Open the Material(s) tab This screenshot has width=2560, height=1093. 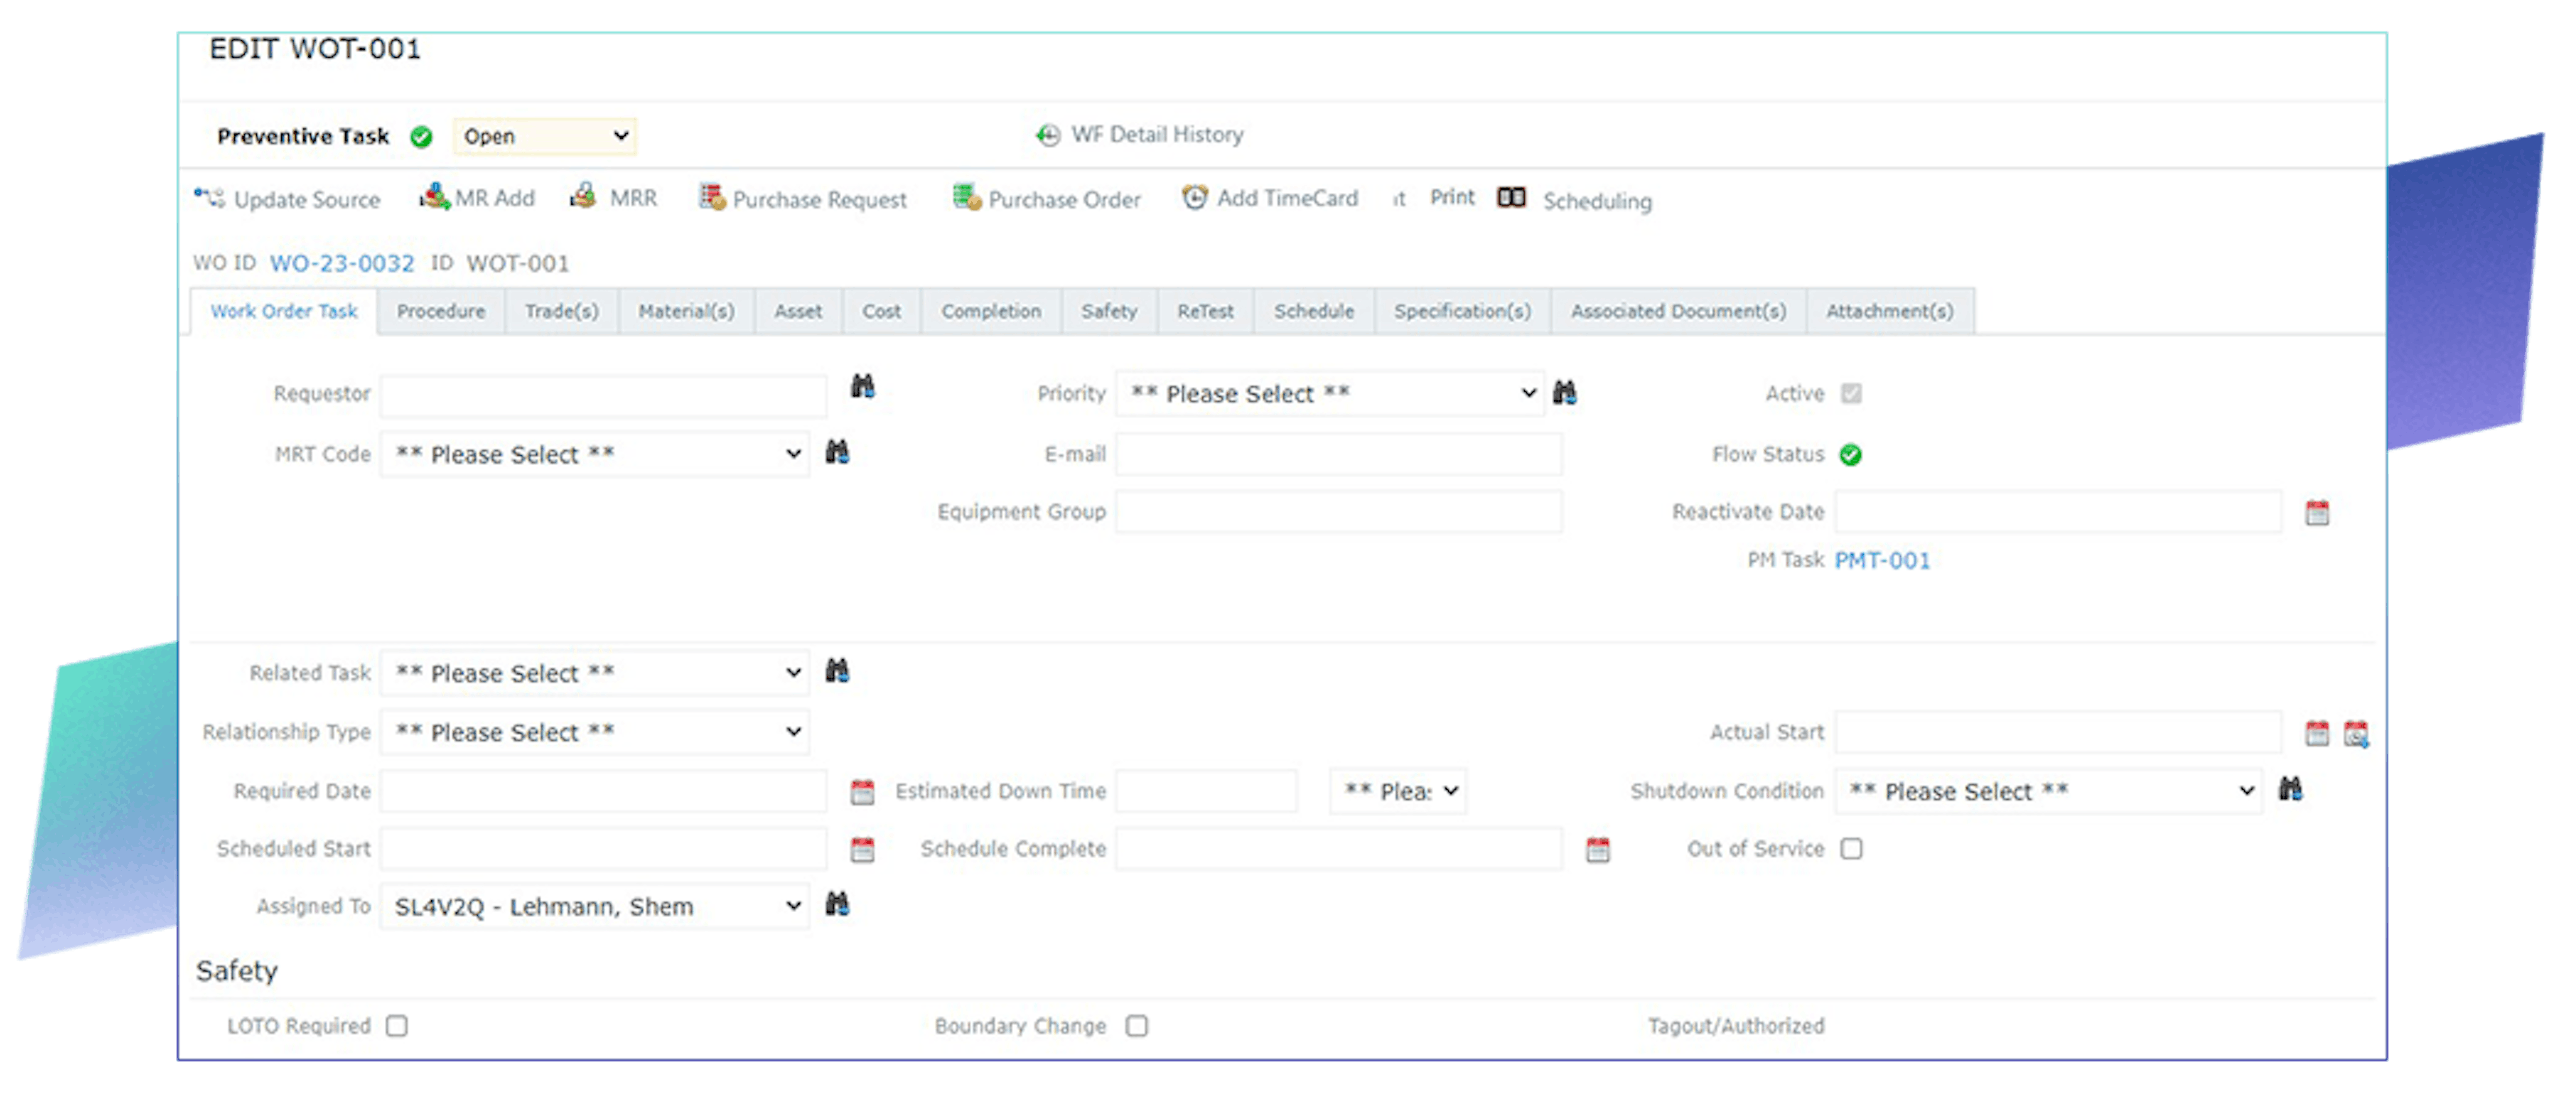(x=686, y=311)
